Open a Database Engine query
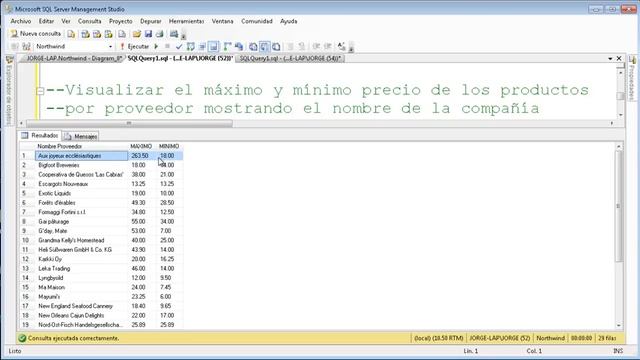The image size is (640, 360). (x=71, y=34)
